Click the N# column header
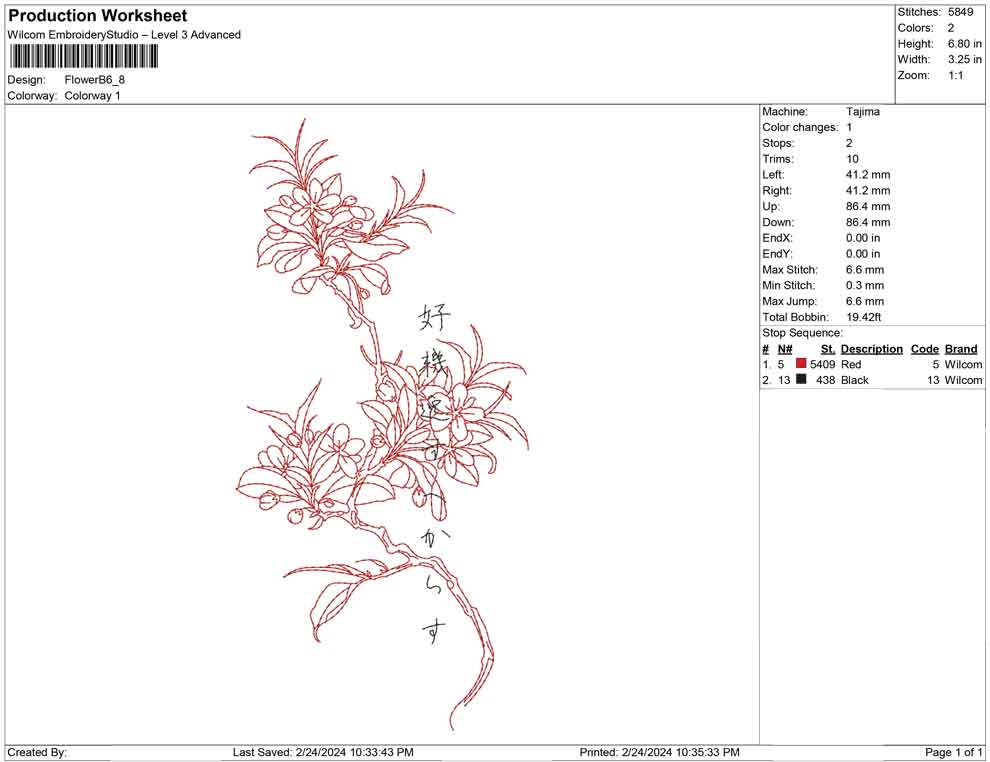Image resolution: width=990 pixels, height=762 pixels. click(x=785, y=349)
